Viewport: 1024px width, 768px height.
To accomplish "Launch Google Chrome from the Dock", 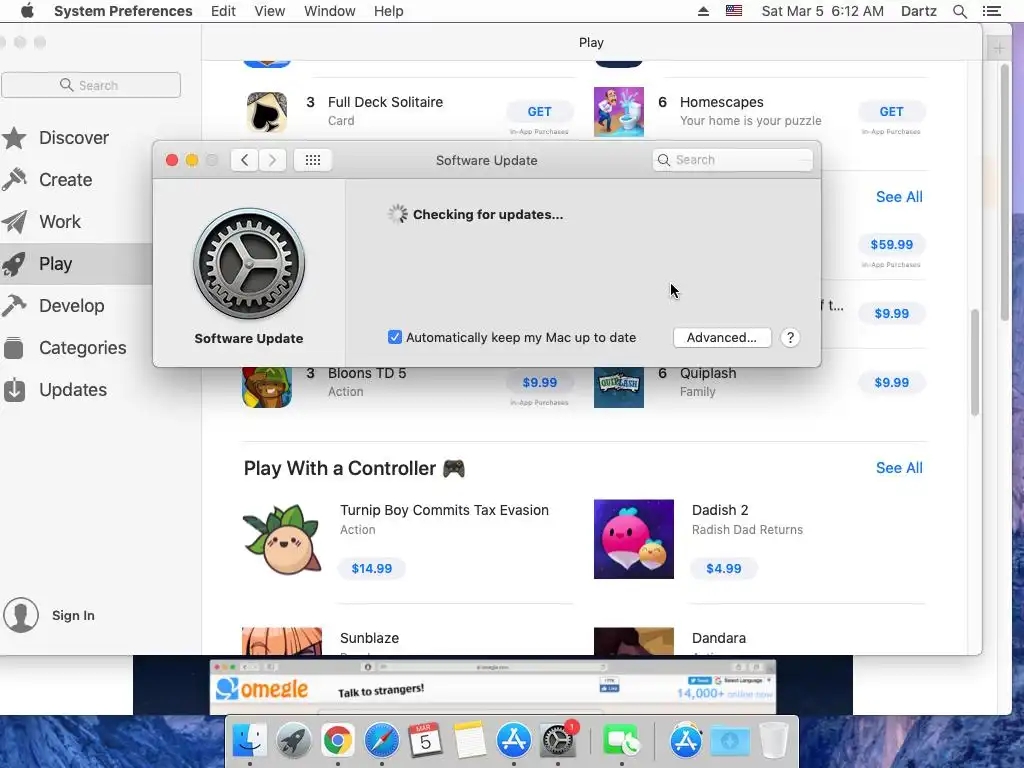I will pos(337,741).
